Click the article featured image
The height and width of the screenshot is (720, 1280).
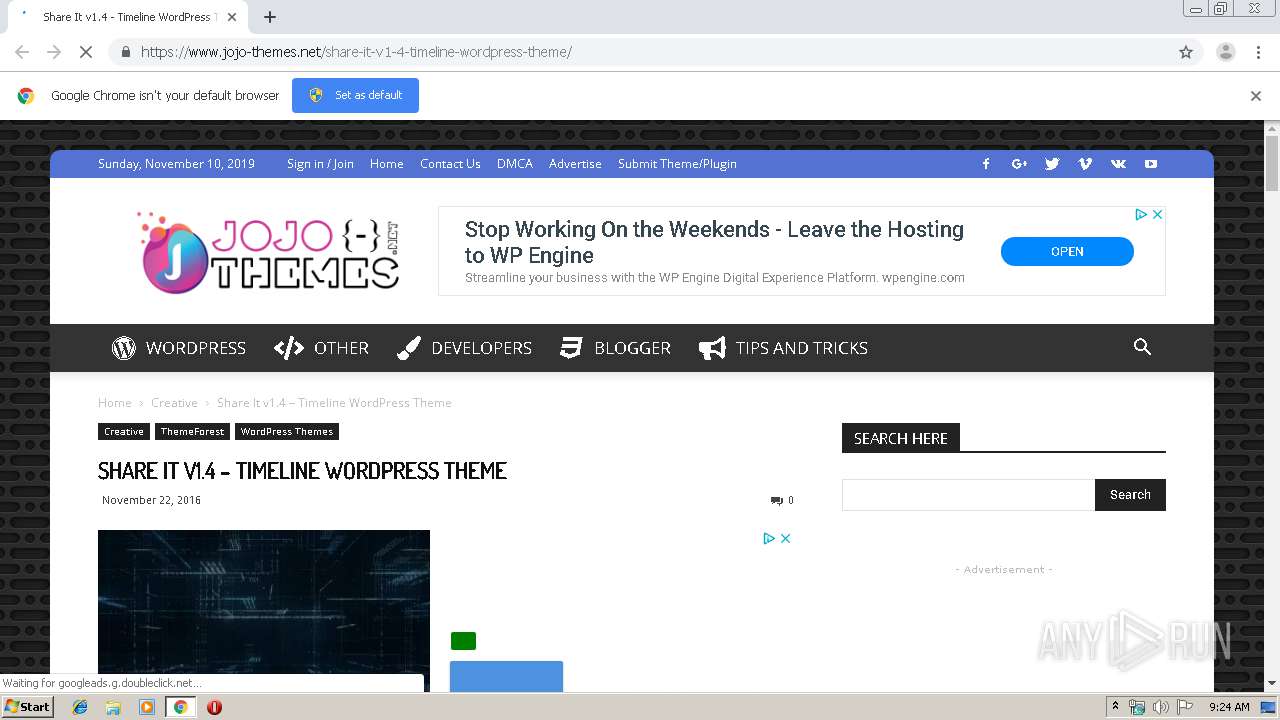pos(264,610)
